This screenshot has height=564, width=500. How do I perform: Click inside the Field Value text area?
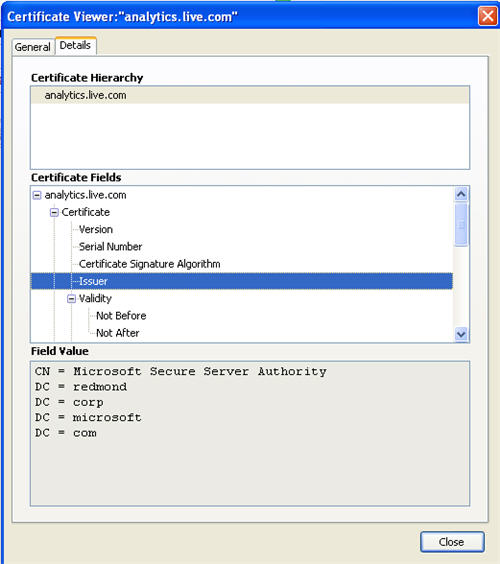click(x=250, y=433)
